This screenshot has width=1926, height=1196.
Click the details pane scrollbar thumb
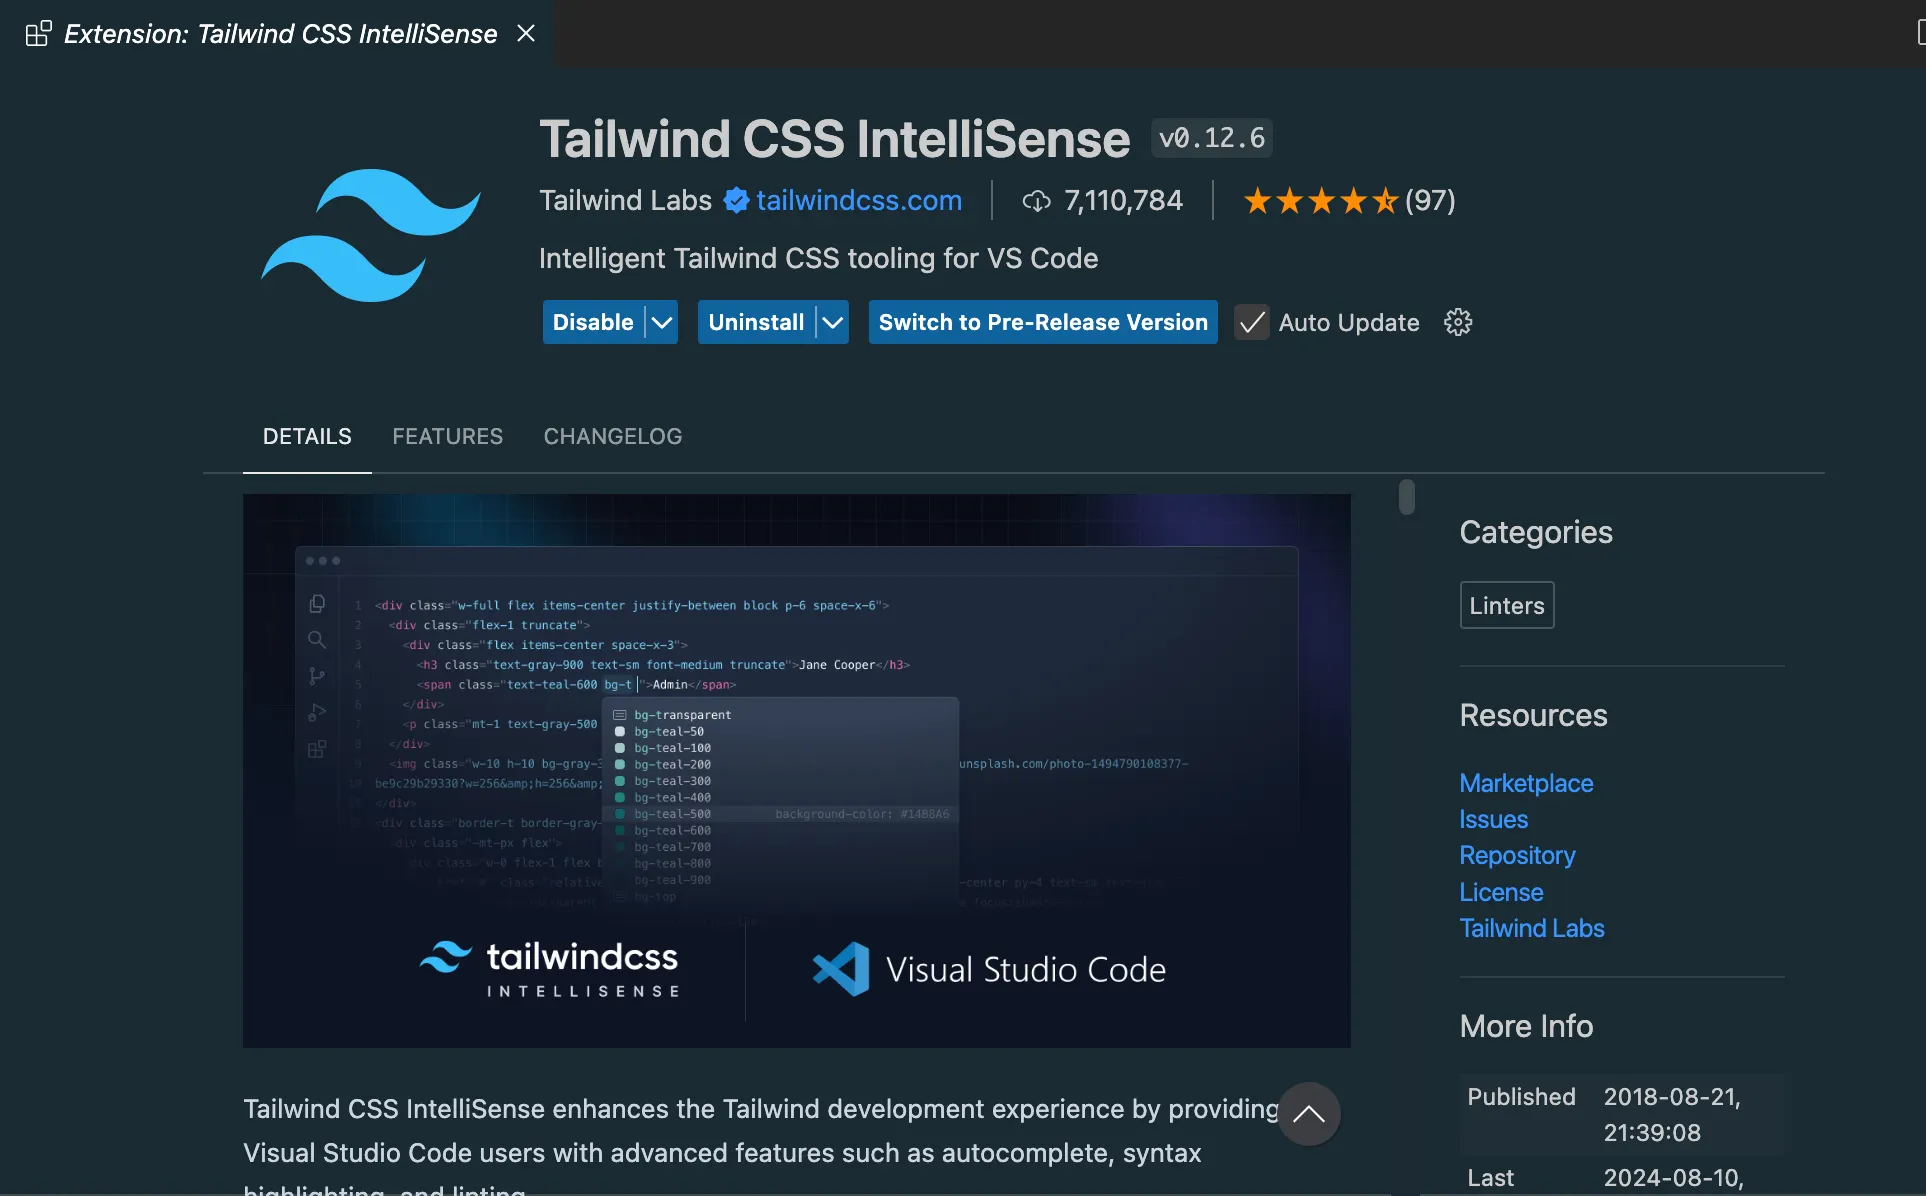[1407, 497]
